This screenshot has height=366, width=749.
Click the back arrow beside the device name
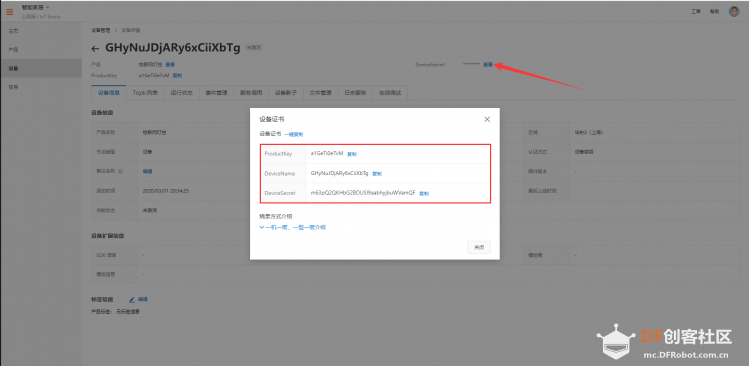pyautogui.click(x=95, y=48)
